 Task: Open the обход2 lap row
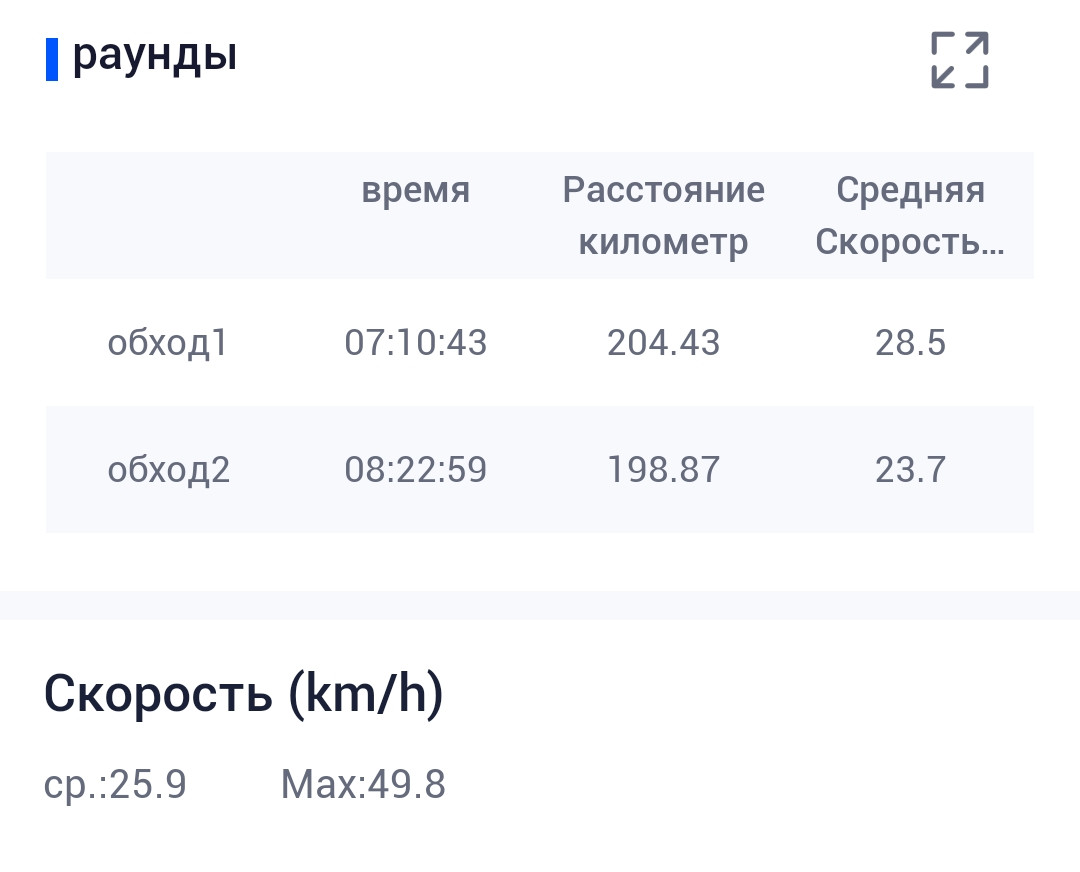(539, 469)
